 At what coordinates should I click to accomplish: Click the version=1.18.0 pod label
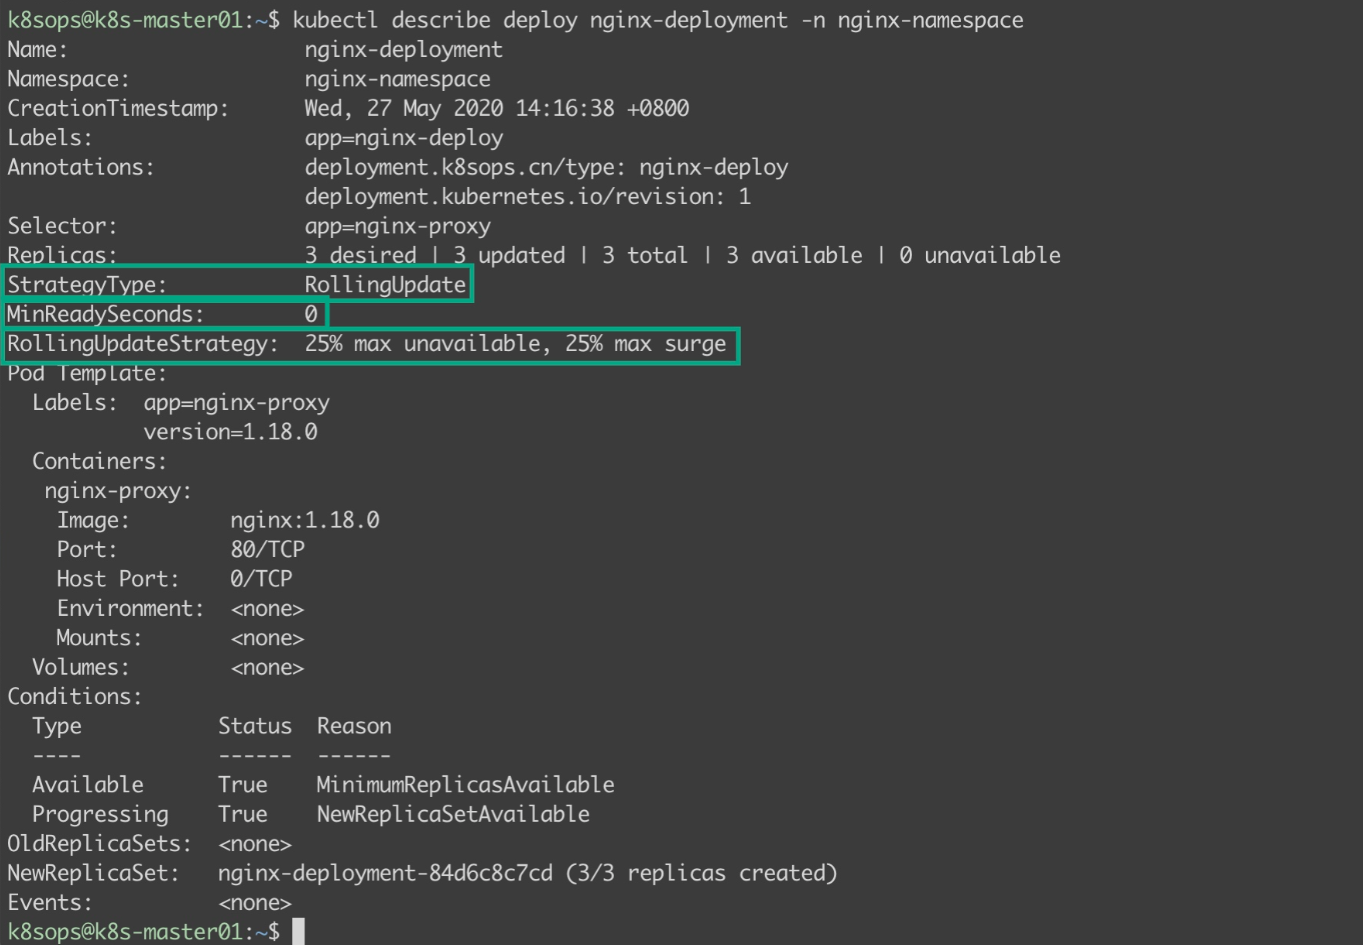(x=230, y=432)
